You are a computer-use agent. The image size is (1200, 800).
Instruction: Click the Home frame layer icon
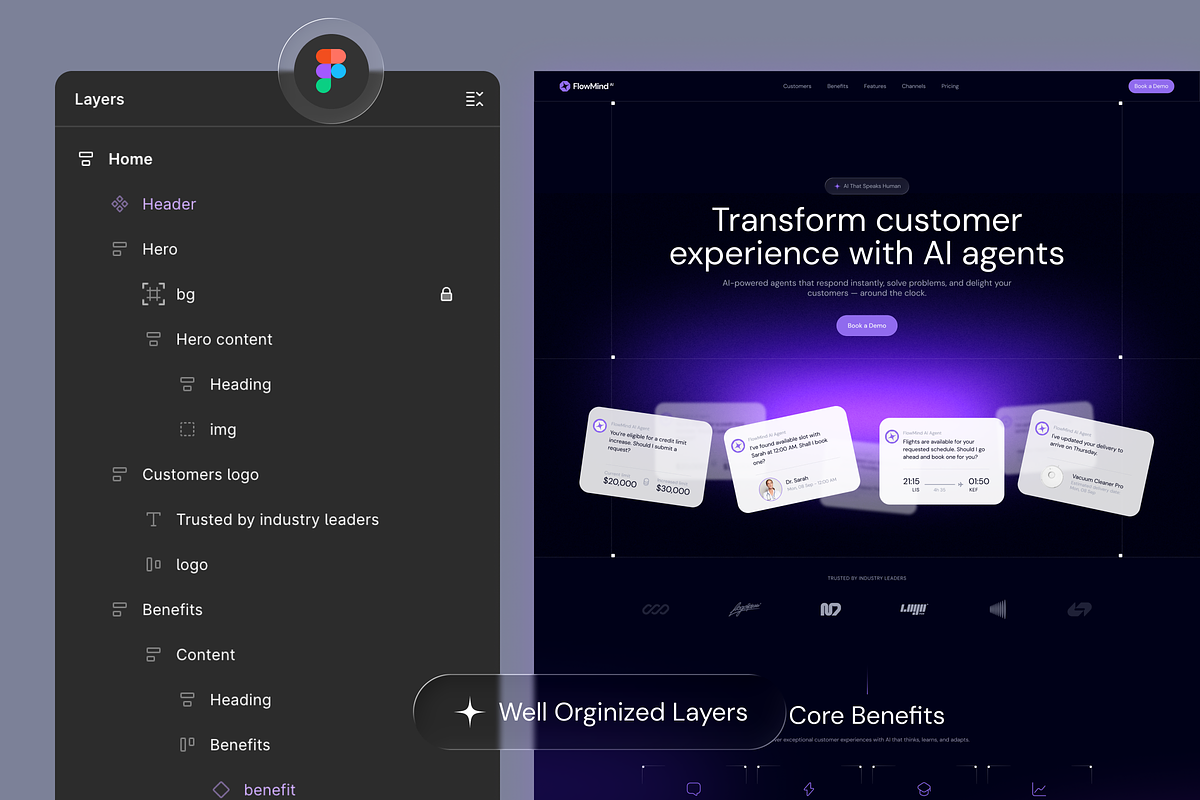(x=86, y=159)
